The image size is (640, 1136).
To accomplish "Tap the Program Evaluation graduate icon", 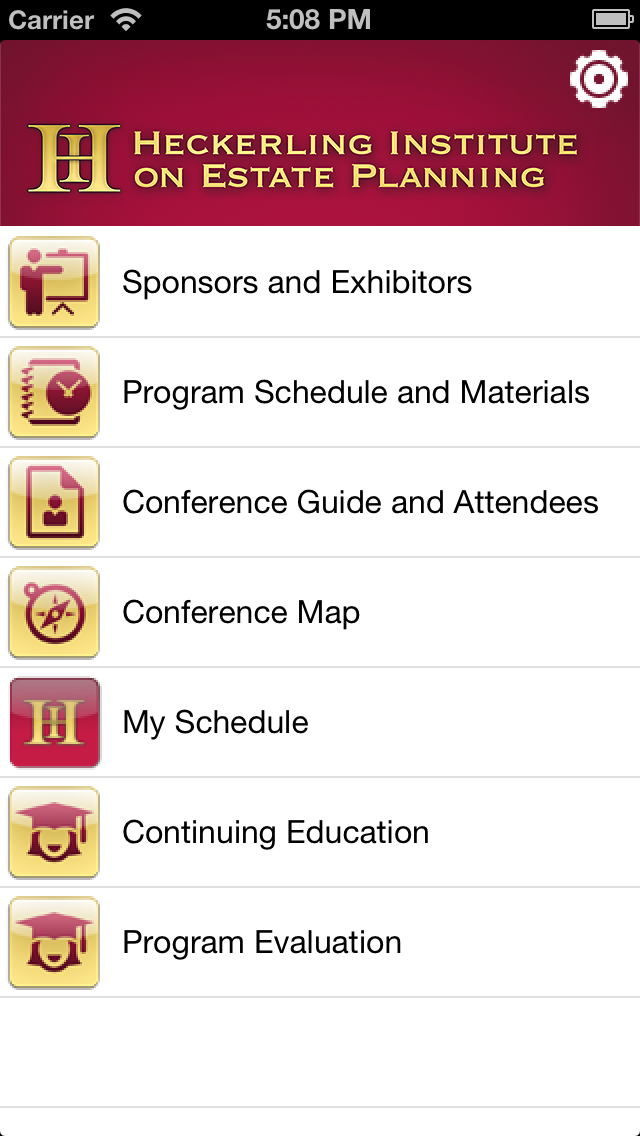I will [x=54, y=943].
